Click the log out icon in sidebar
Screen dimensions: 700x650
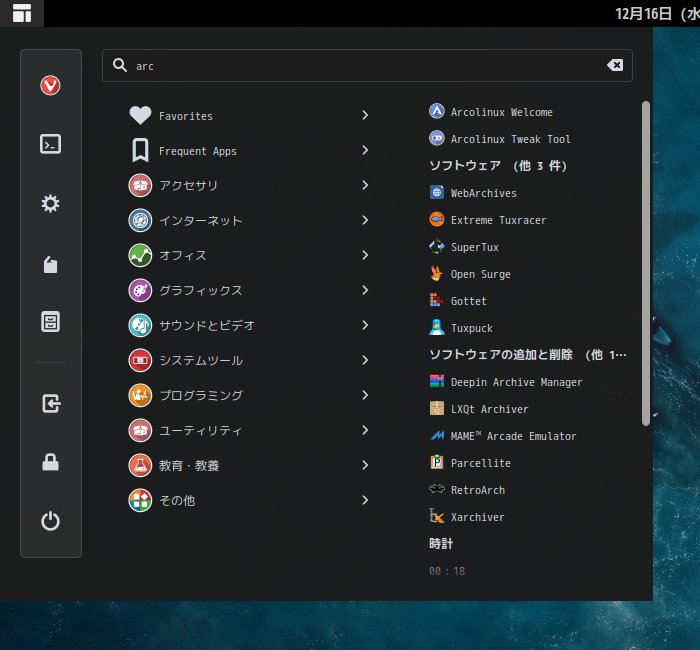click(51, 404)
